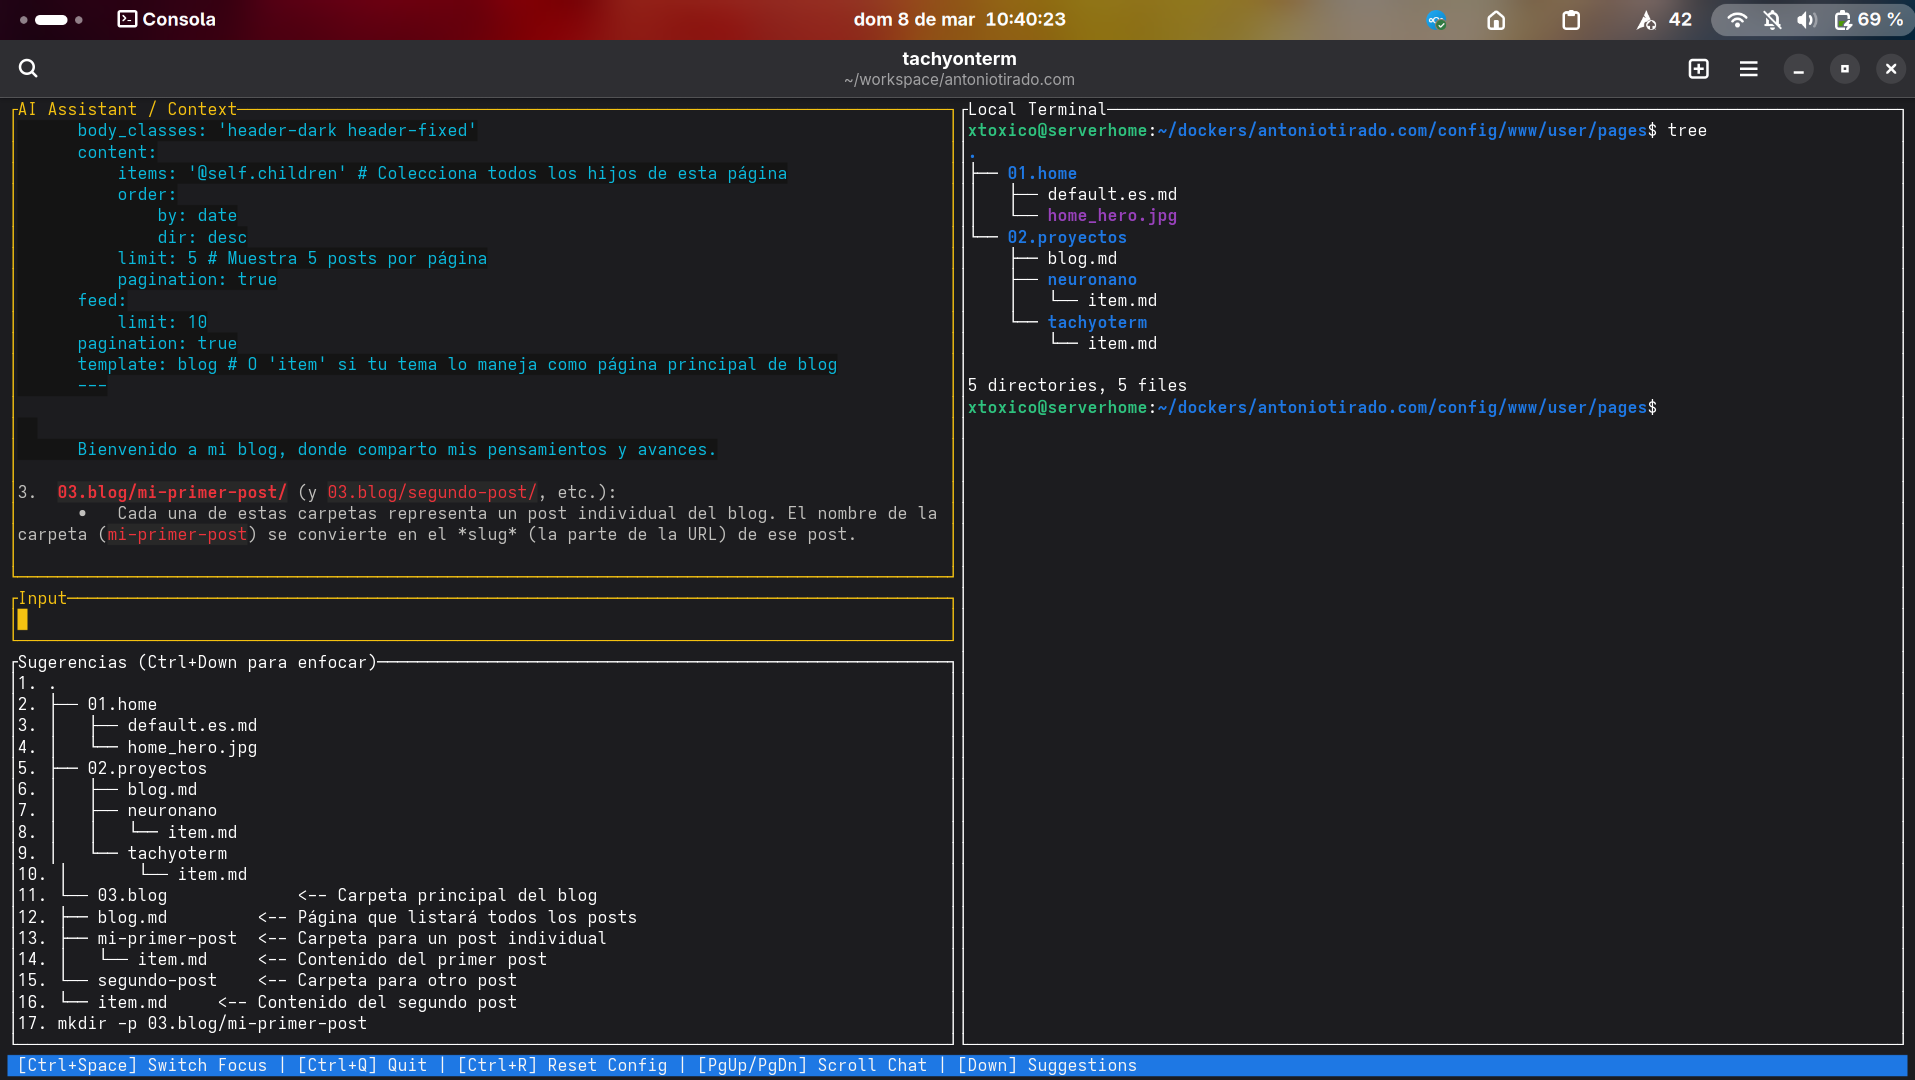
Task: Open a new terminal tab with plus icon
Action: click(1698, 68)
